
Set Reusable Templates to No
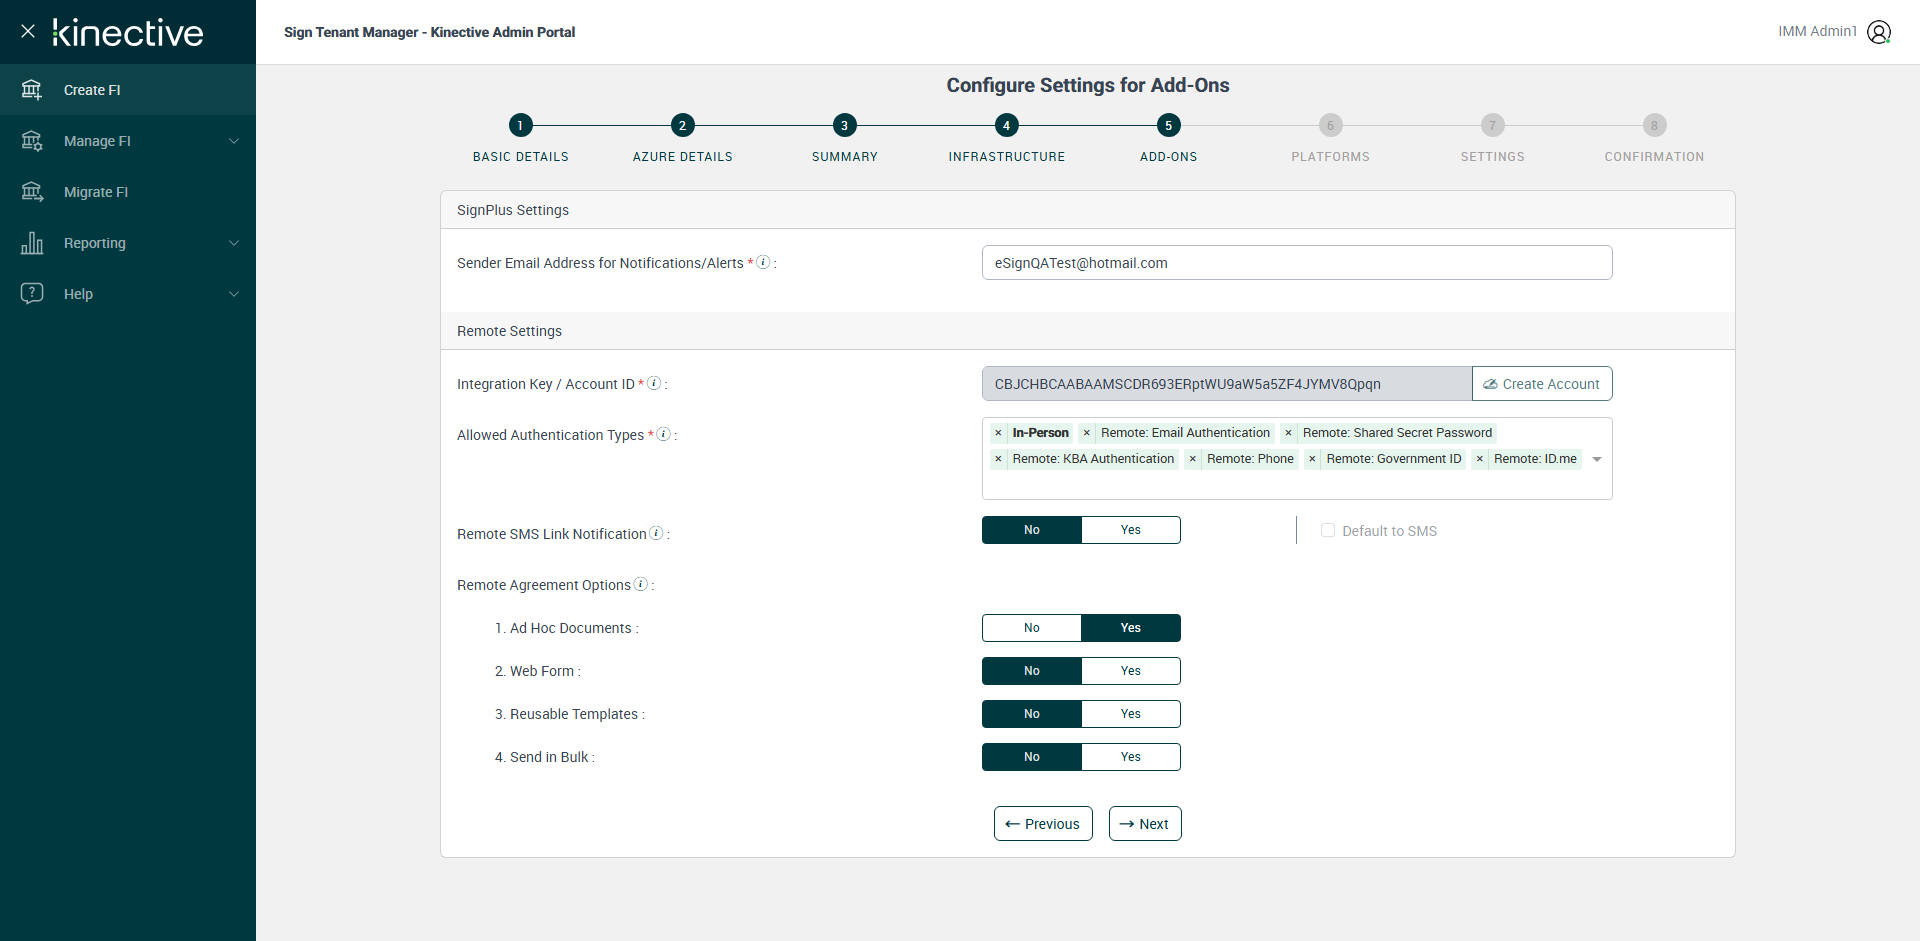click(x=1032, y=714)
